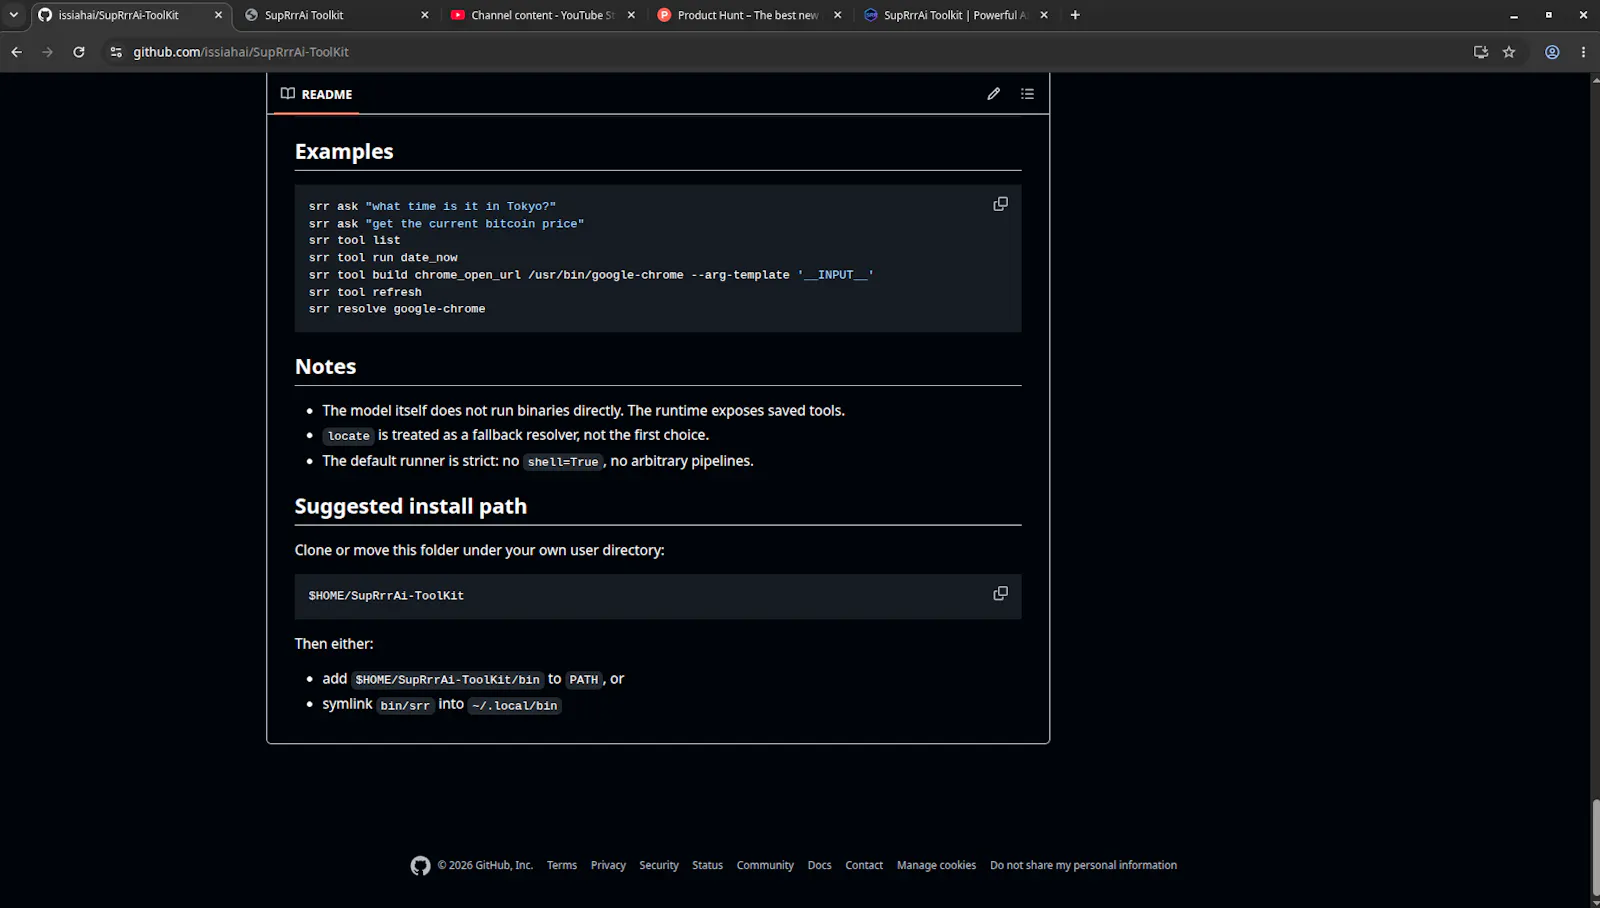The image size is (1600, 908).
Task: Open the README outline list icon
Action: [1027, 94]
